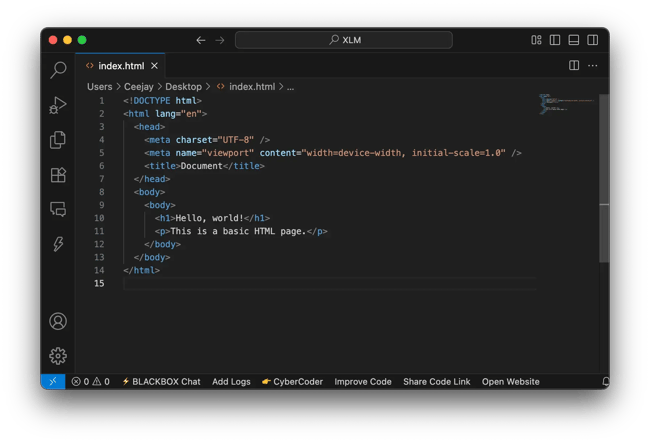Click the Desktop breadcrumb item
This screenshot has height=443, width=650.
click(x=183, y=87)
